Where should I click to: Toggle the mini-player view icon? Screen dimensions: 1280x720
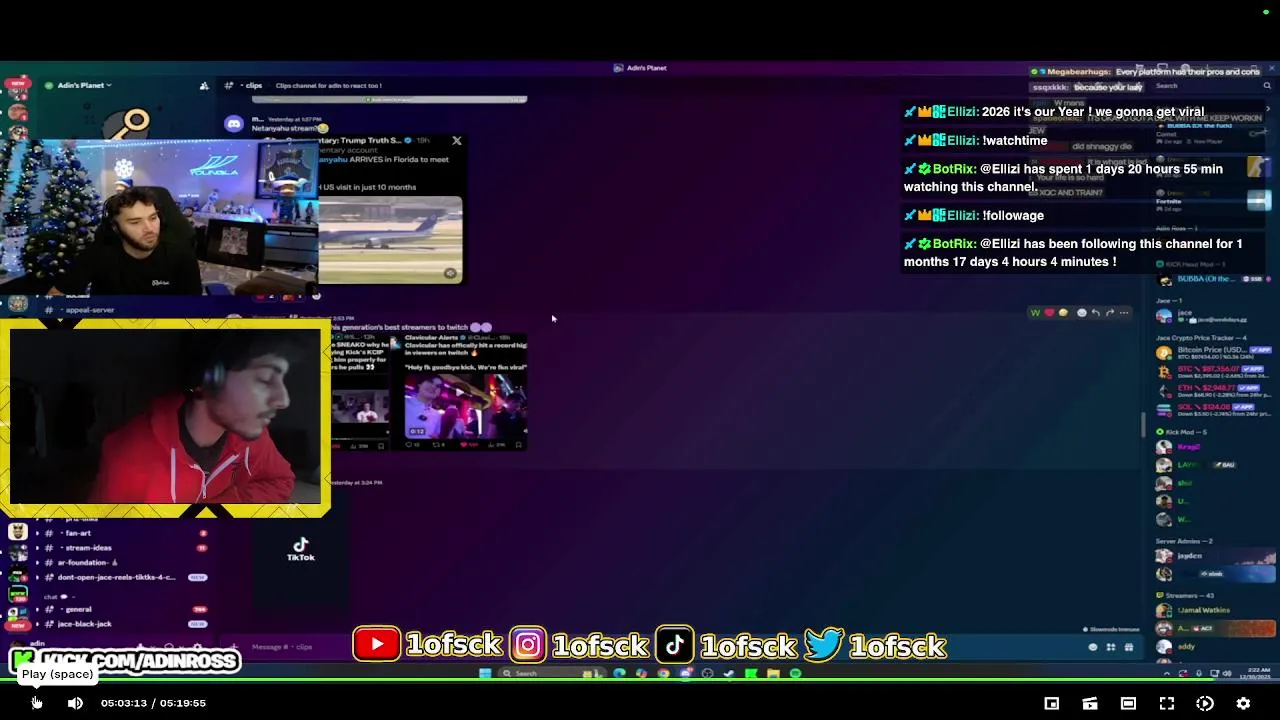coord(1052,703)
